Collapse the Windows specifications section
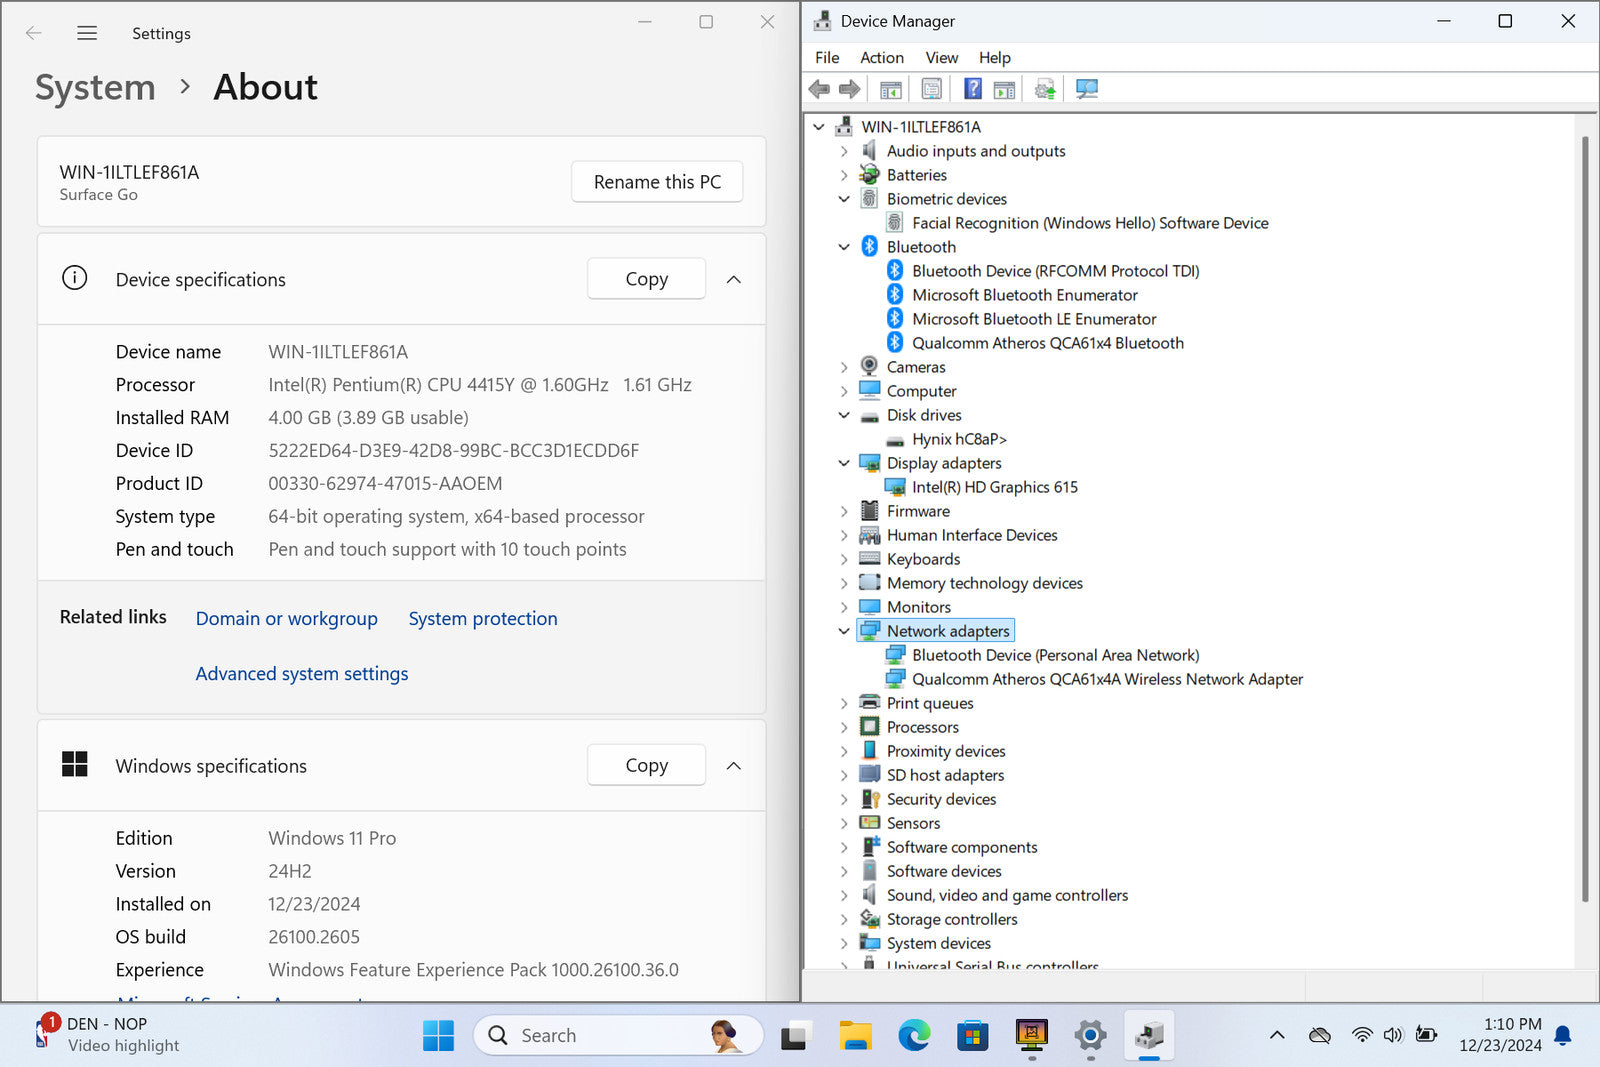Screen dimensions: 1600x1067 [733, 766]
